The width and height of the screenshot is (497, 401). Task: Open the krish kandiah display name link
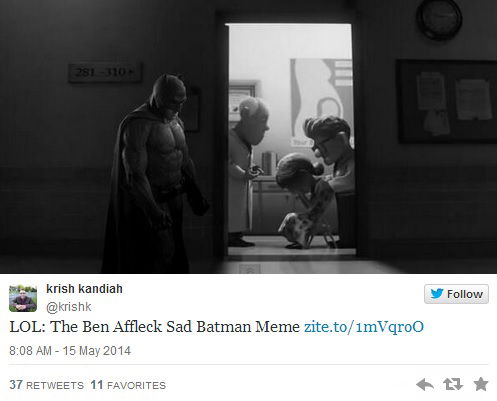[x=84, y=289]
